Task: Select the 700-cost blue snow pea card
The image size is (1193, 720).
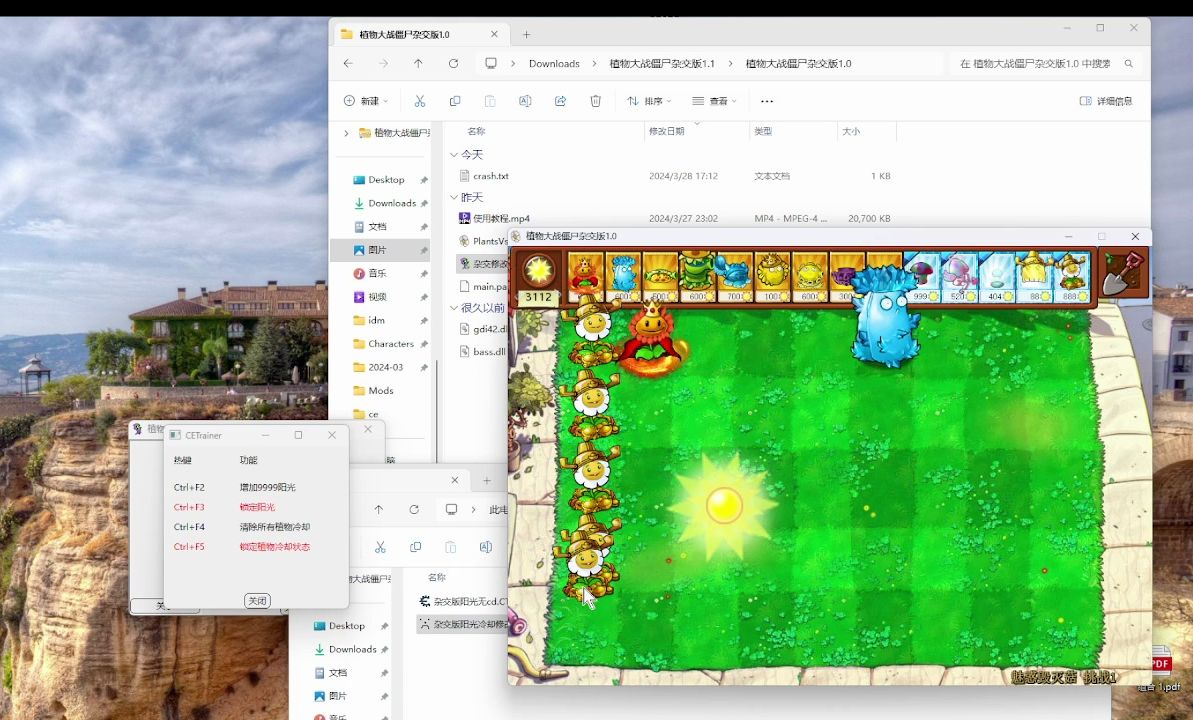Action: point(734,278)
